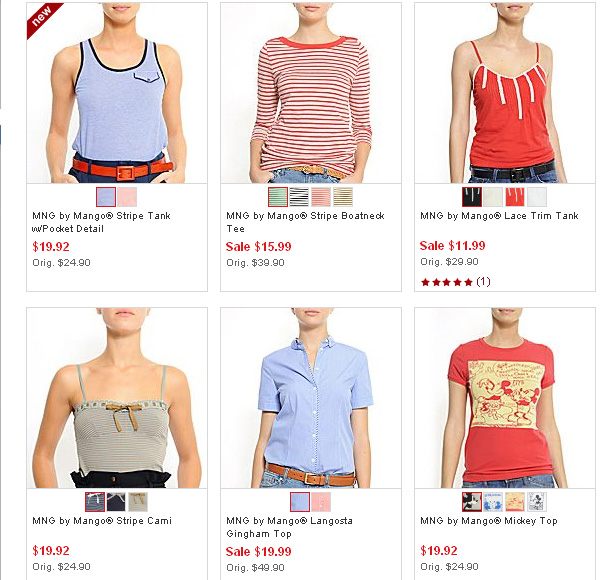Click the blue Stripe Tank product photo
This screenshot has height=580, width=601.
point(117,93)
